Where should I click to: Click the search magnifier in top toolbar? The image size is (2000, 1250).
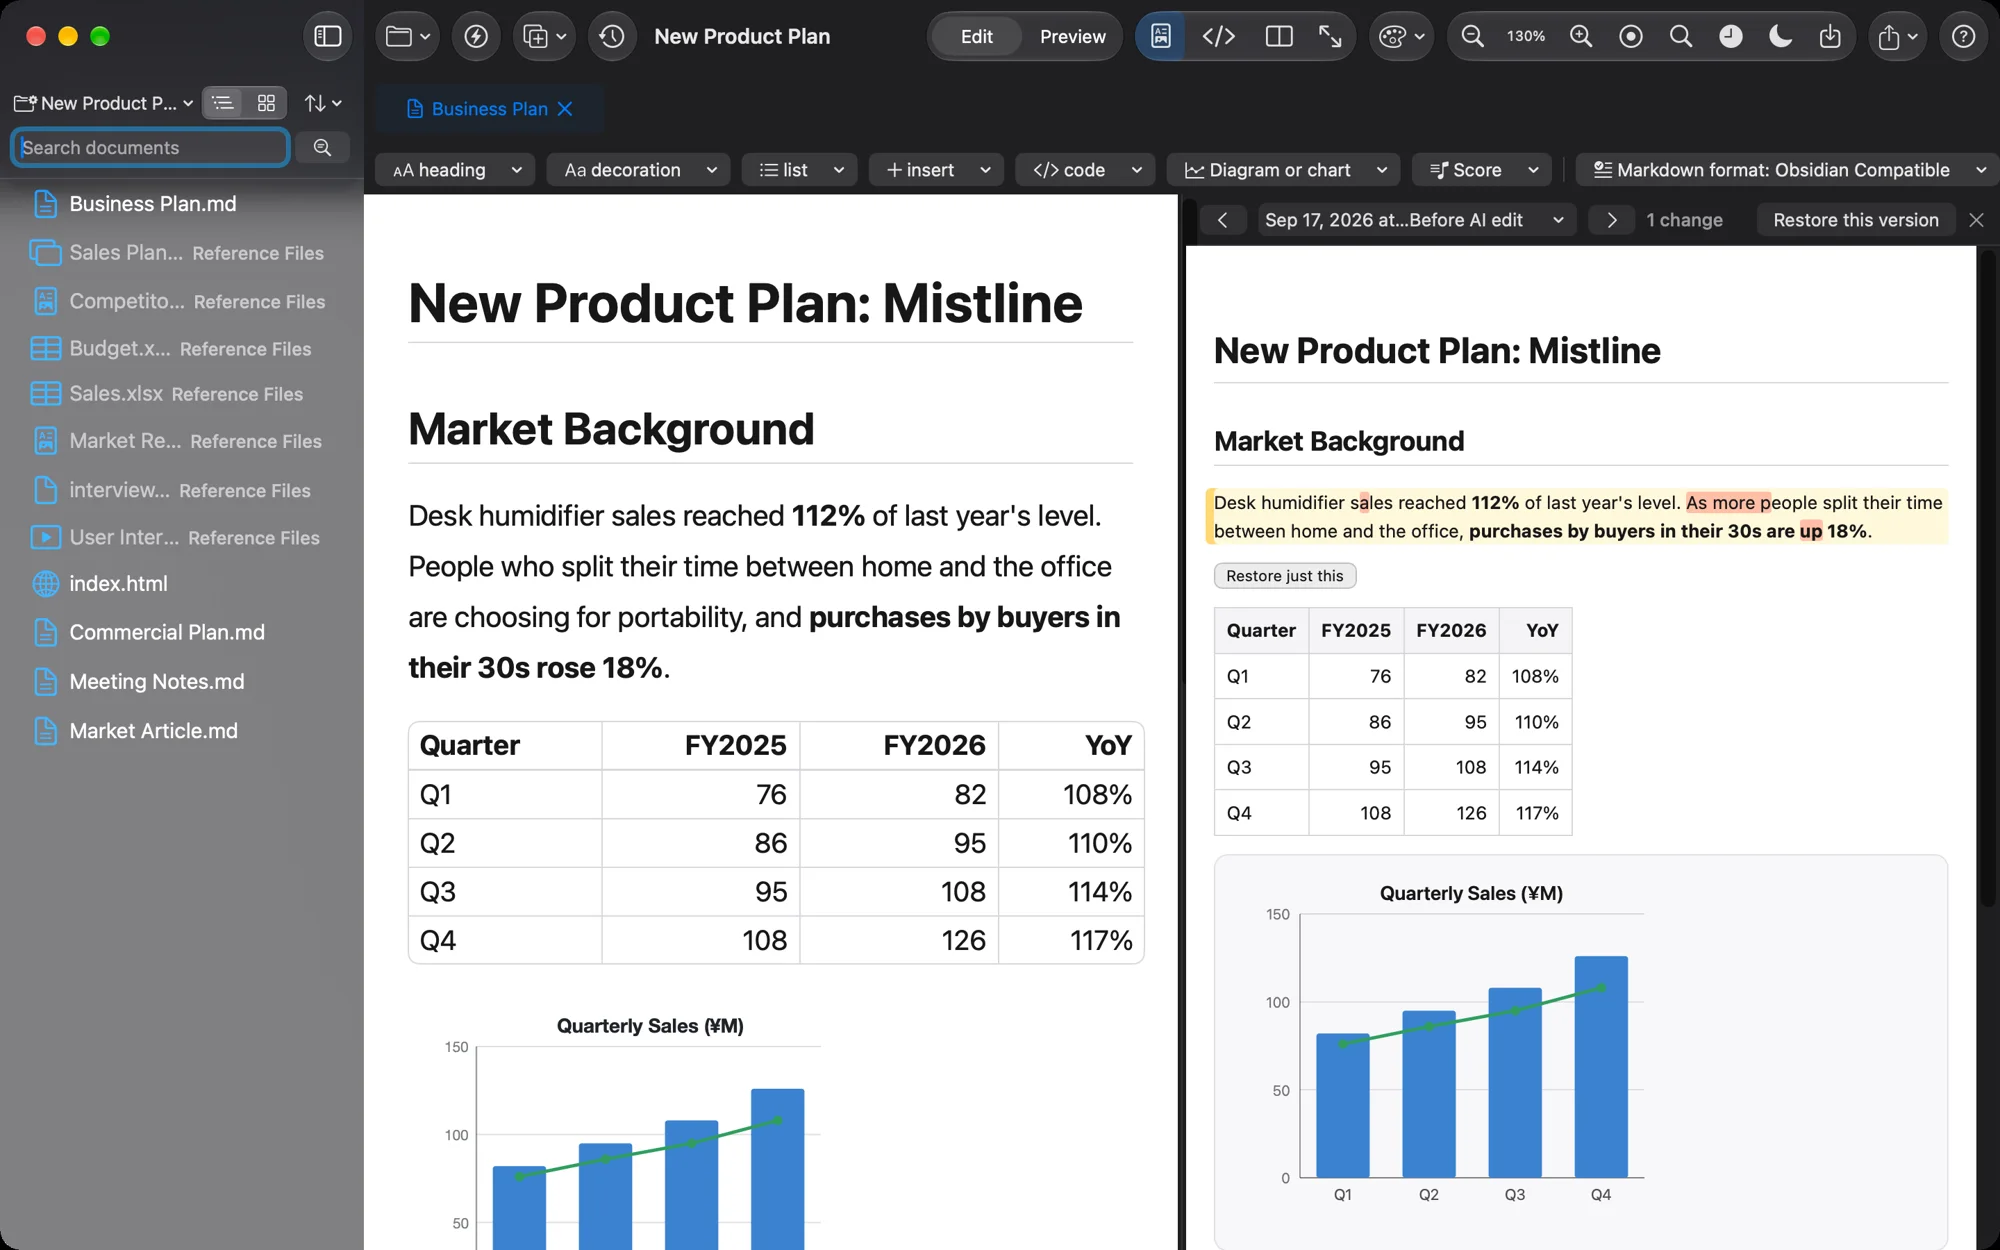(1681, 37)
